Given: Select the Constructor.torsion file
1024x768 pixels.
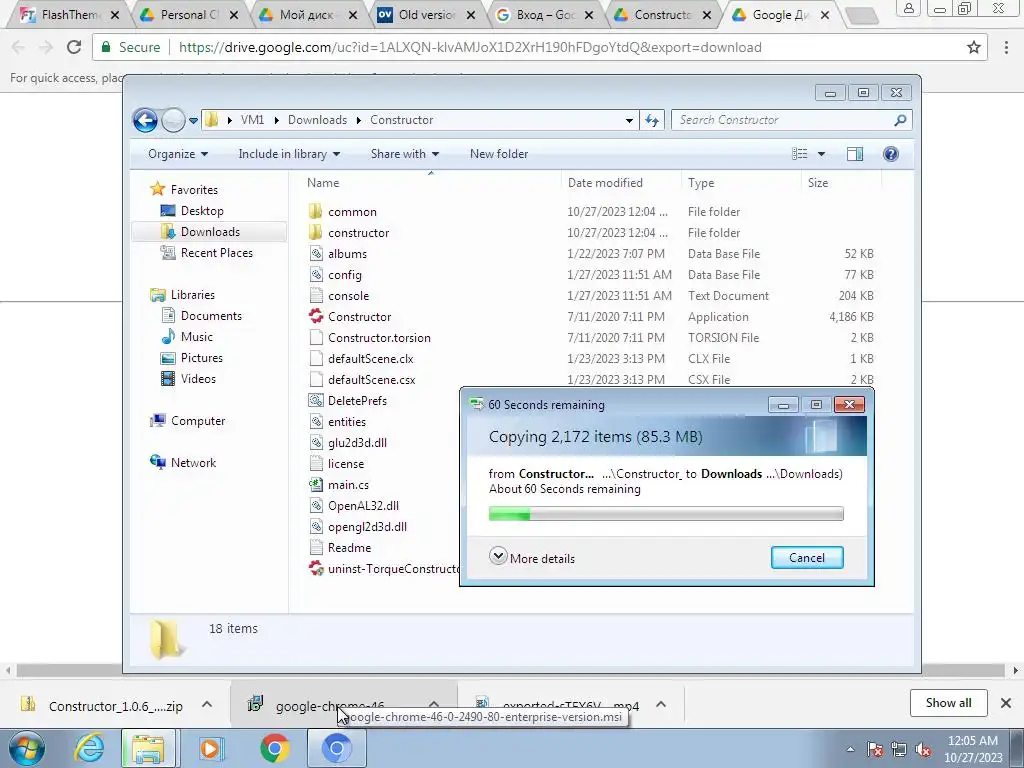Looking at the screenshot, I should pyautogui.click(x=379, y=338).
